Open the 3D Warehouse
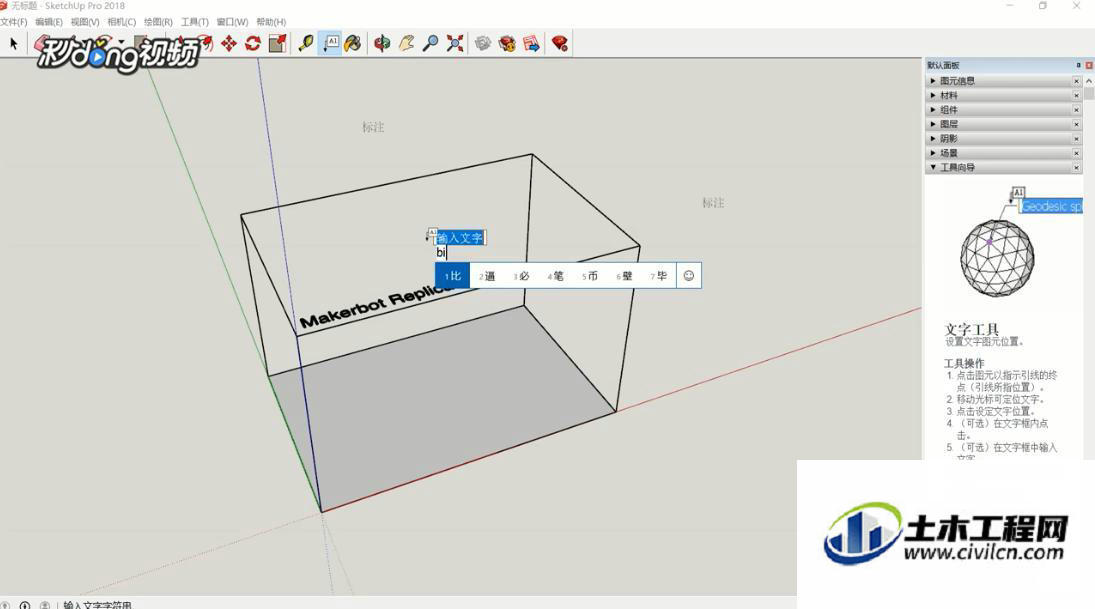 coord(483,43)
